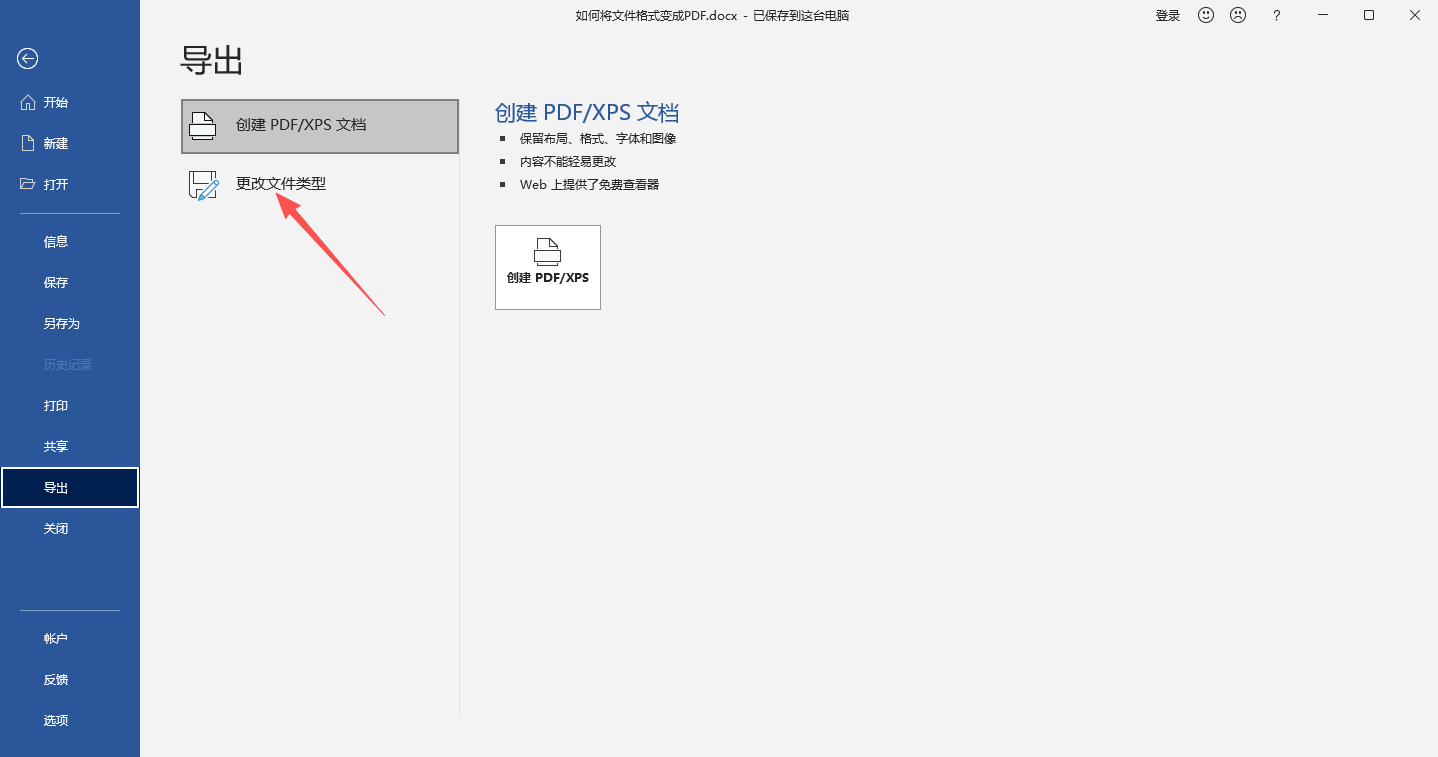This screenshot has width=1438, height=757.
Task: Click the 更改文件类型 disk-and-pencil icon
Action: (203, 185)
